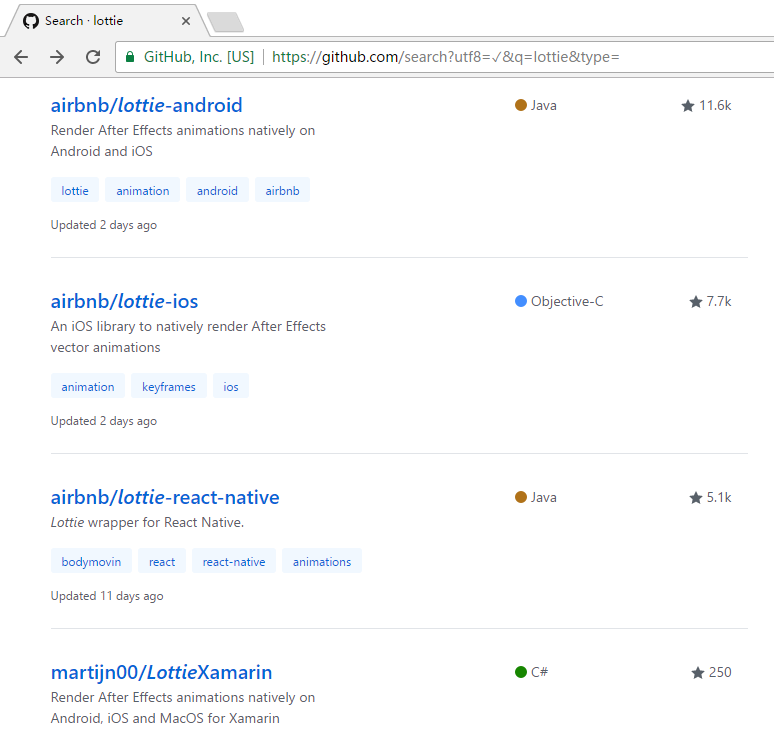Close the Search · lottie tab
Screen dimensions: 774x743
coord(186,21)
